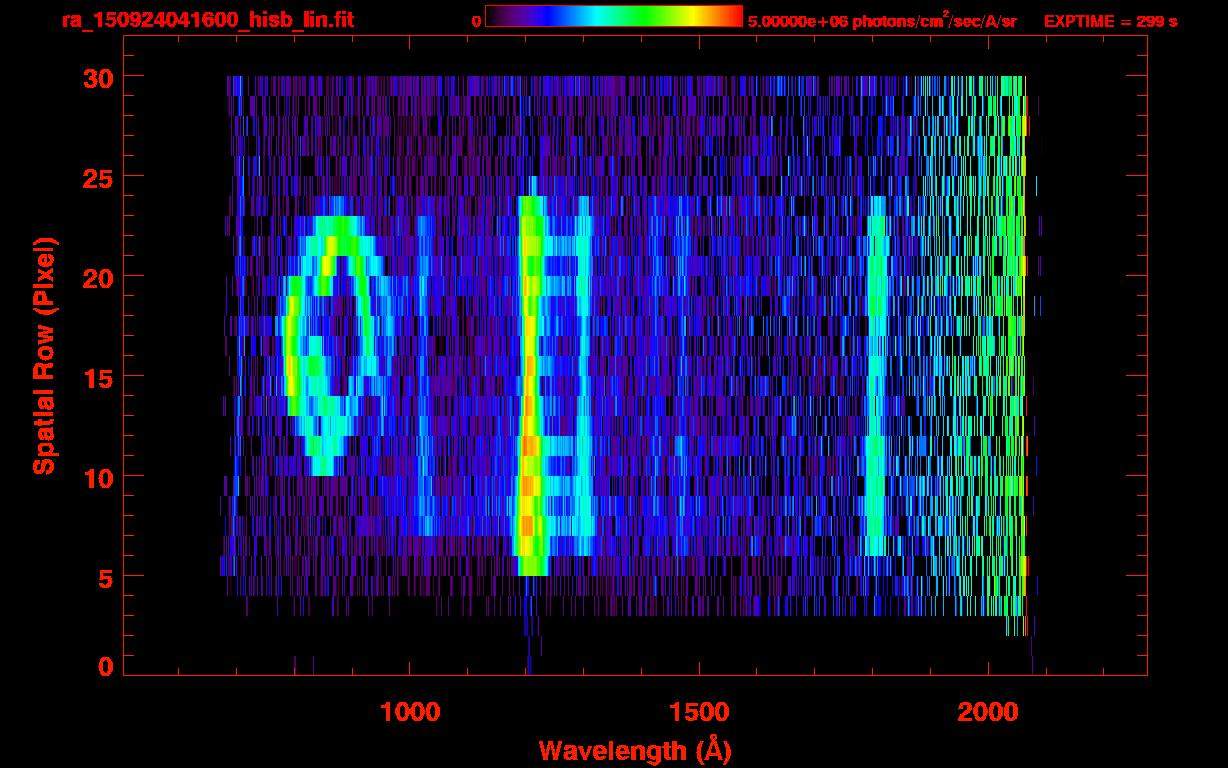This screenshot has height=768, width=1228.
Task: Click the rainbow intensity color bar
Action: [613, 16]
